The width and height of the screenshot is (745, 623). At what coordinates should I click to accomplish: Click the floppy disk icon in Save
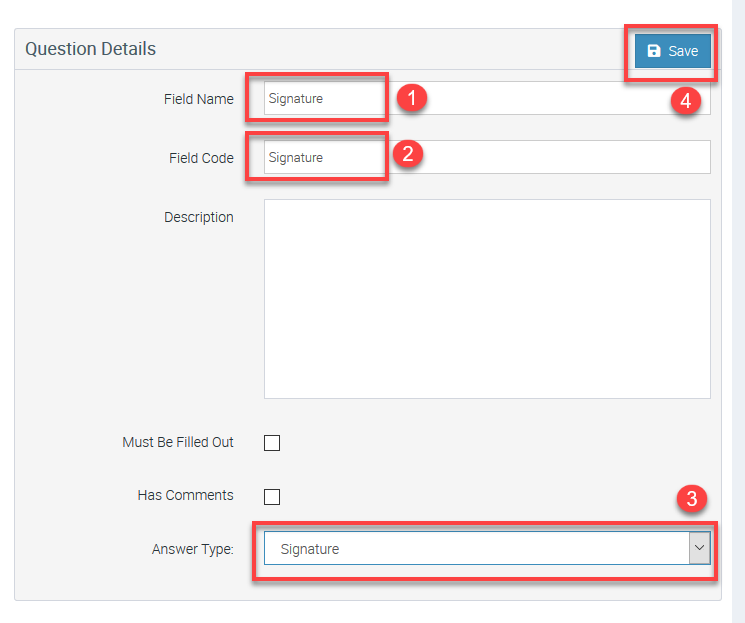coord(654,51)
